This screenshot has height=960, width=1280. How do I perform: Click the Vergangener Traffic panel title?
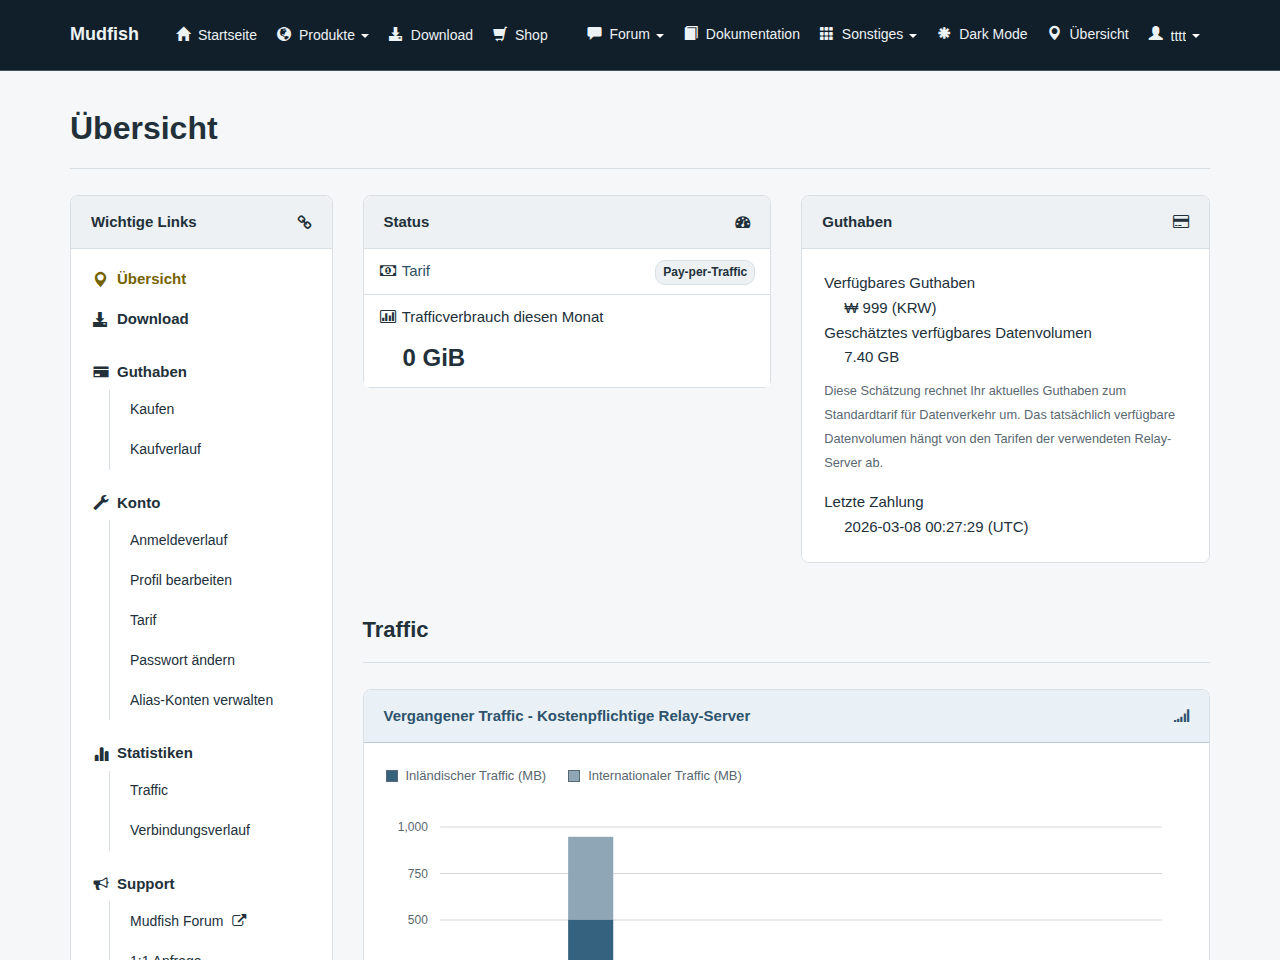[567, 716]
